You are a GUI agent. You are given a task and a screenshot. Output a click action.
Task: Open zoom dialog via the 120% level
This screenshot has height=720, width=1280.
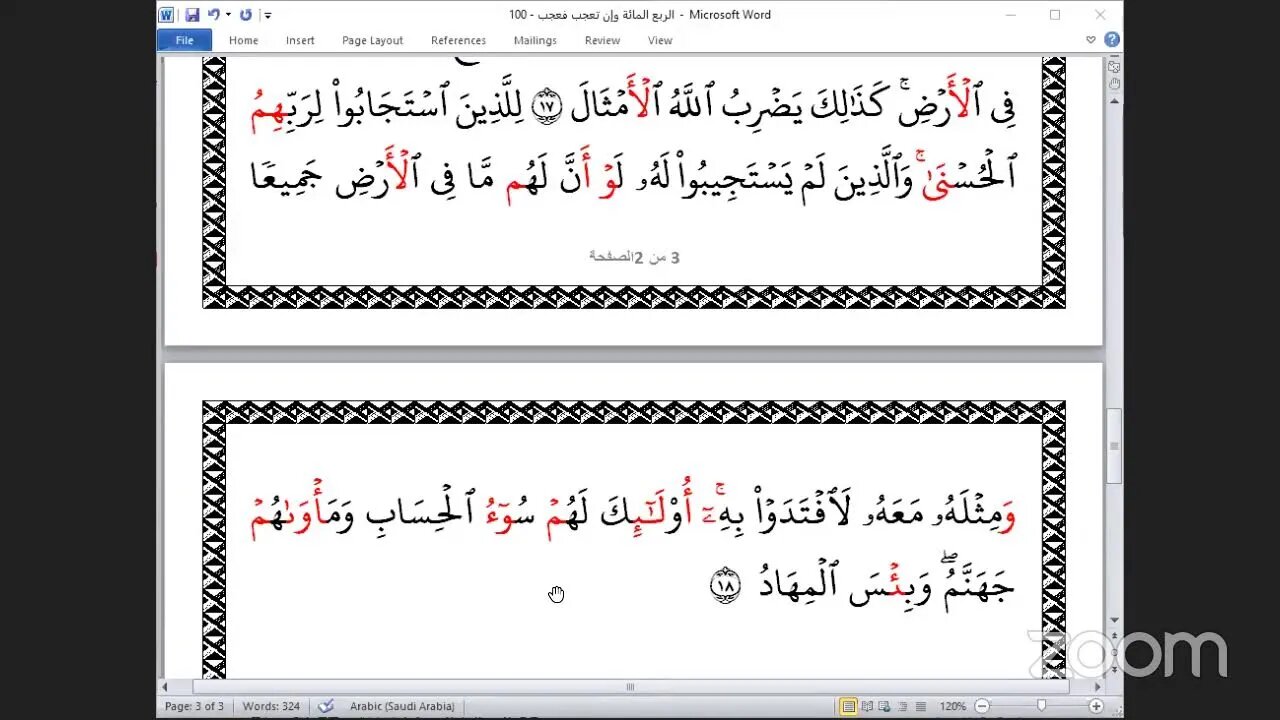953,706
